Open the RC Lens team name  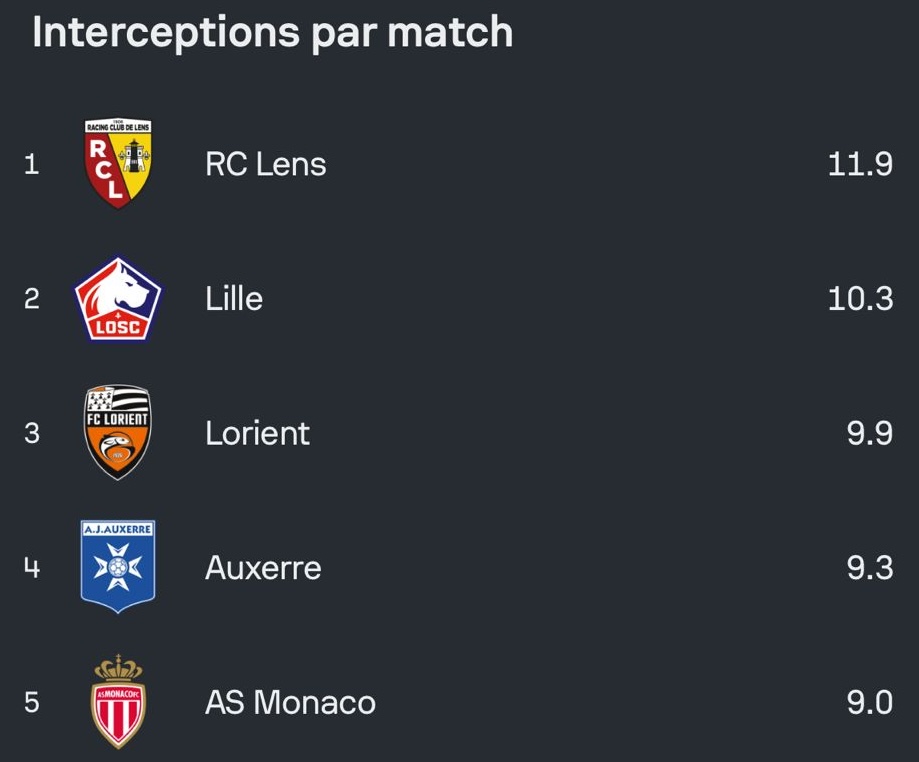pyautogui.click(x=265, y=164)
